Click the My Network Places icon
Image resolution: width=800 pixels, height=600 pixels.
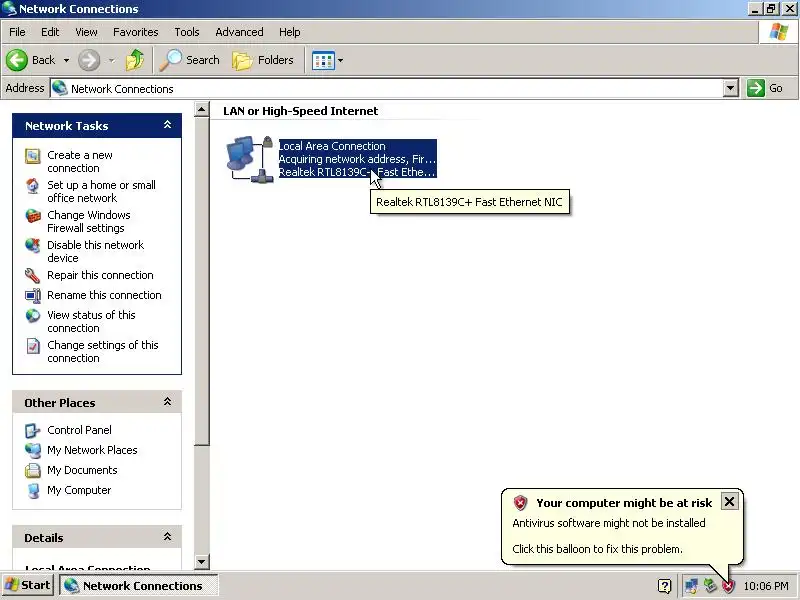click(x=33, y=451)
